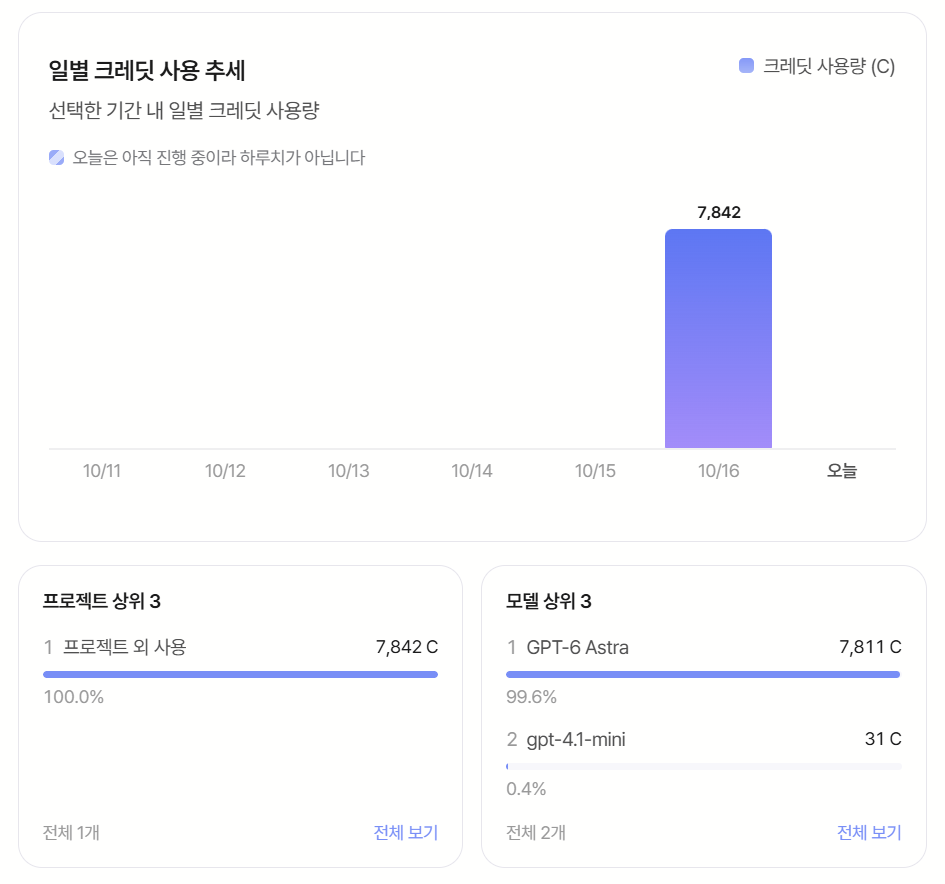Click the gpt-4.1-mini row label
This screenshot has height=884, width=945.
(576, 739)
